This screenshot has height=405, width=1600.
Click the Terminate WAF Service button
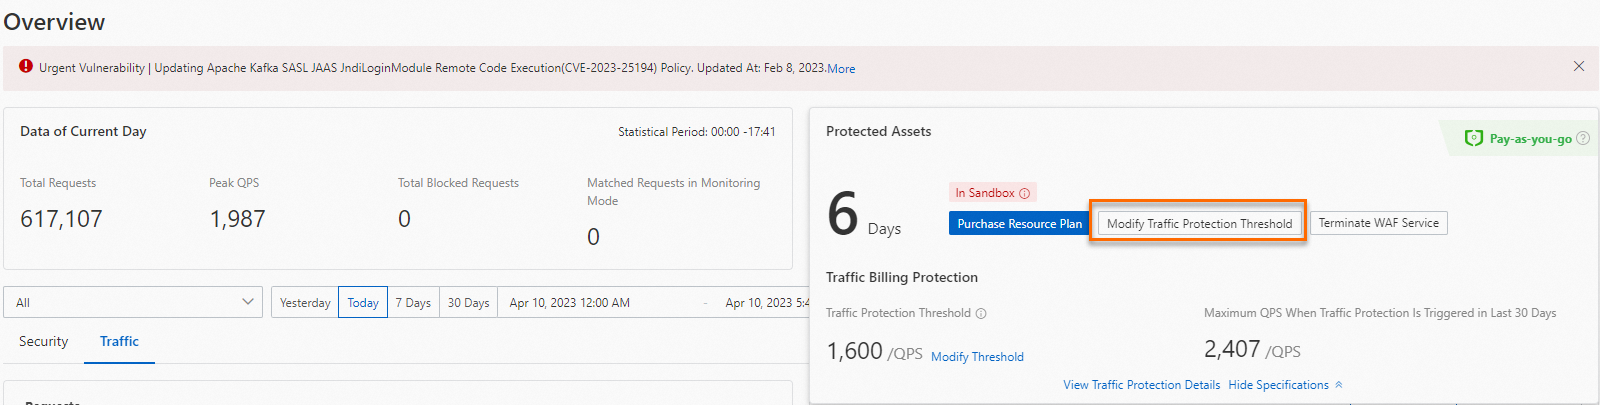coord(1378,223)
